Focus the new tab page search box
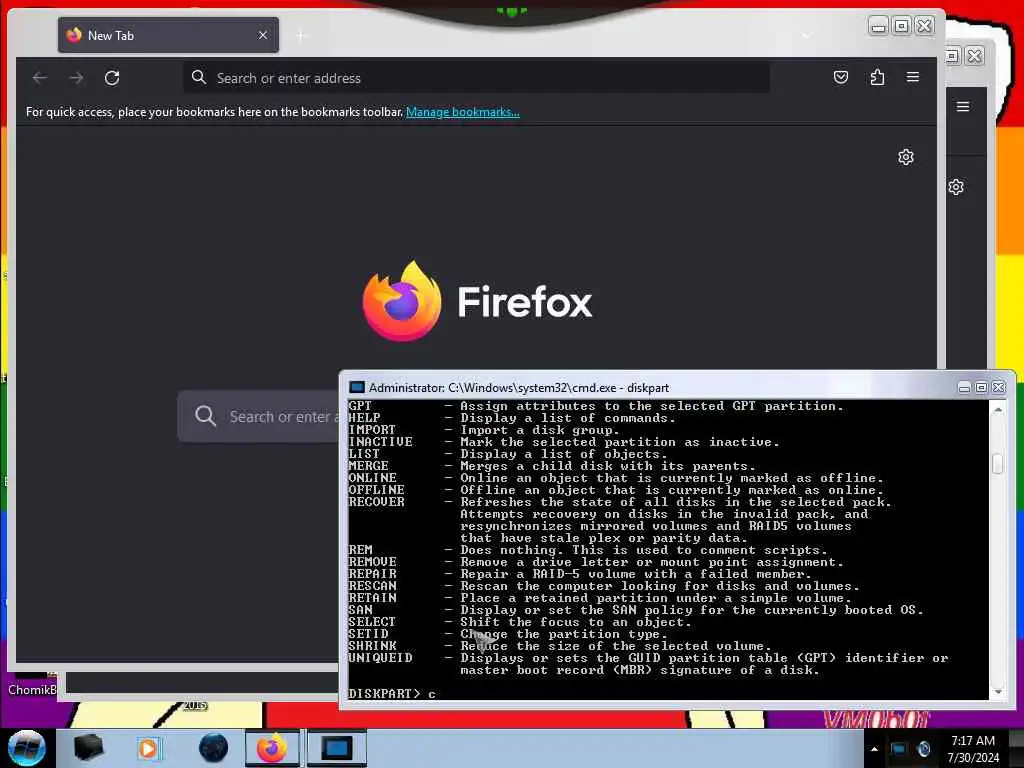Image resolution: width=1024 pixels, height=768 pixels. point(259,416)
